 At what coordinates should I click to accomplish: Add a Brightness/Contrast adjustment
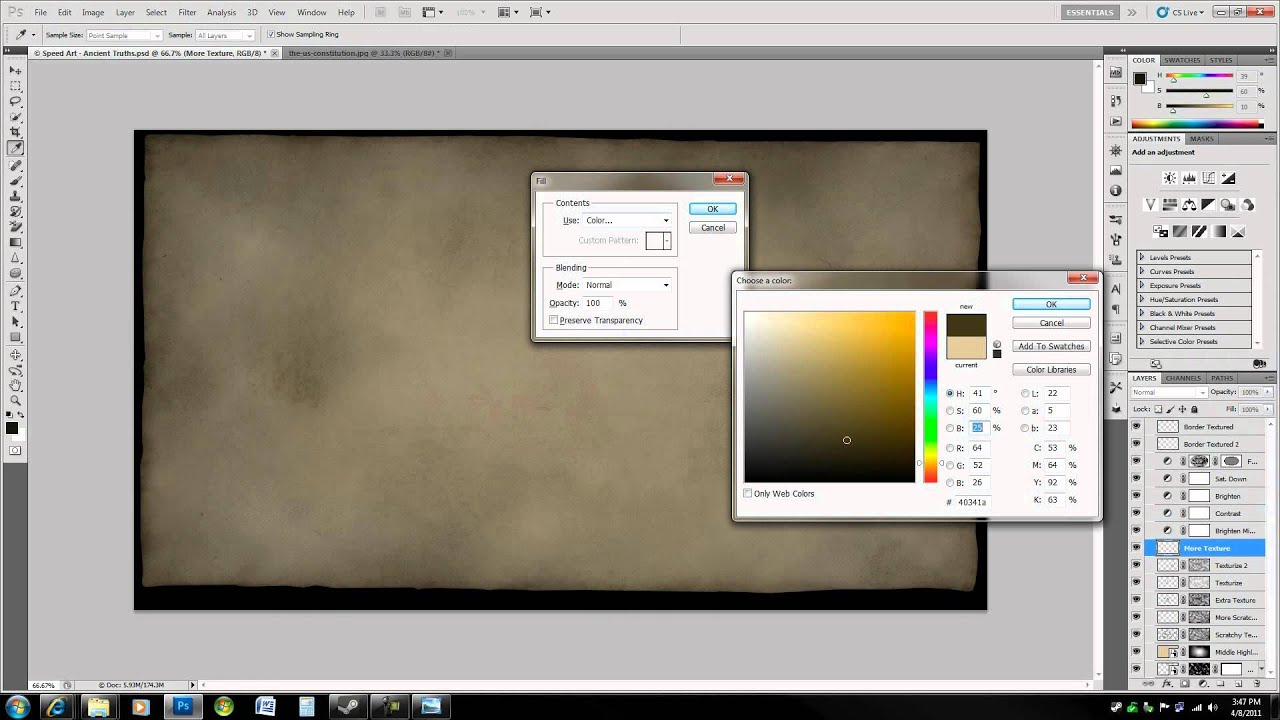1169,178
